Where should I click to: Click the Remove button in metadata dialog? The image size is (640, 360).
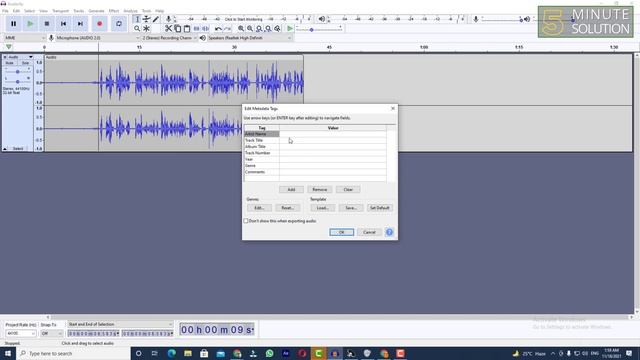pyautogui.click(x=320, y=189)
